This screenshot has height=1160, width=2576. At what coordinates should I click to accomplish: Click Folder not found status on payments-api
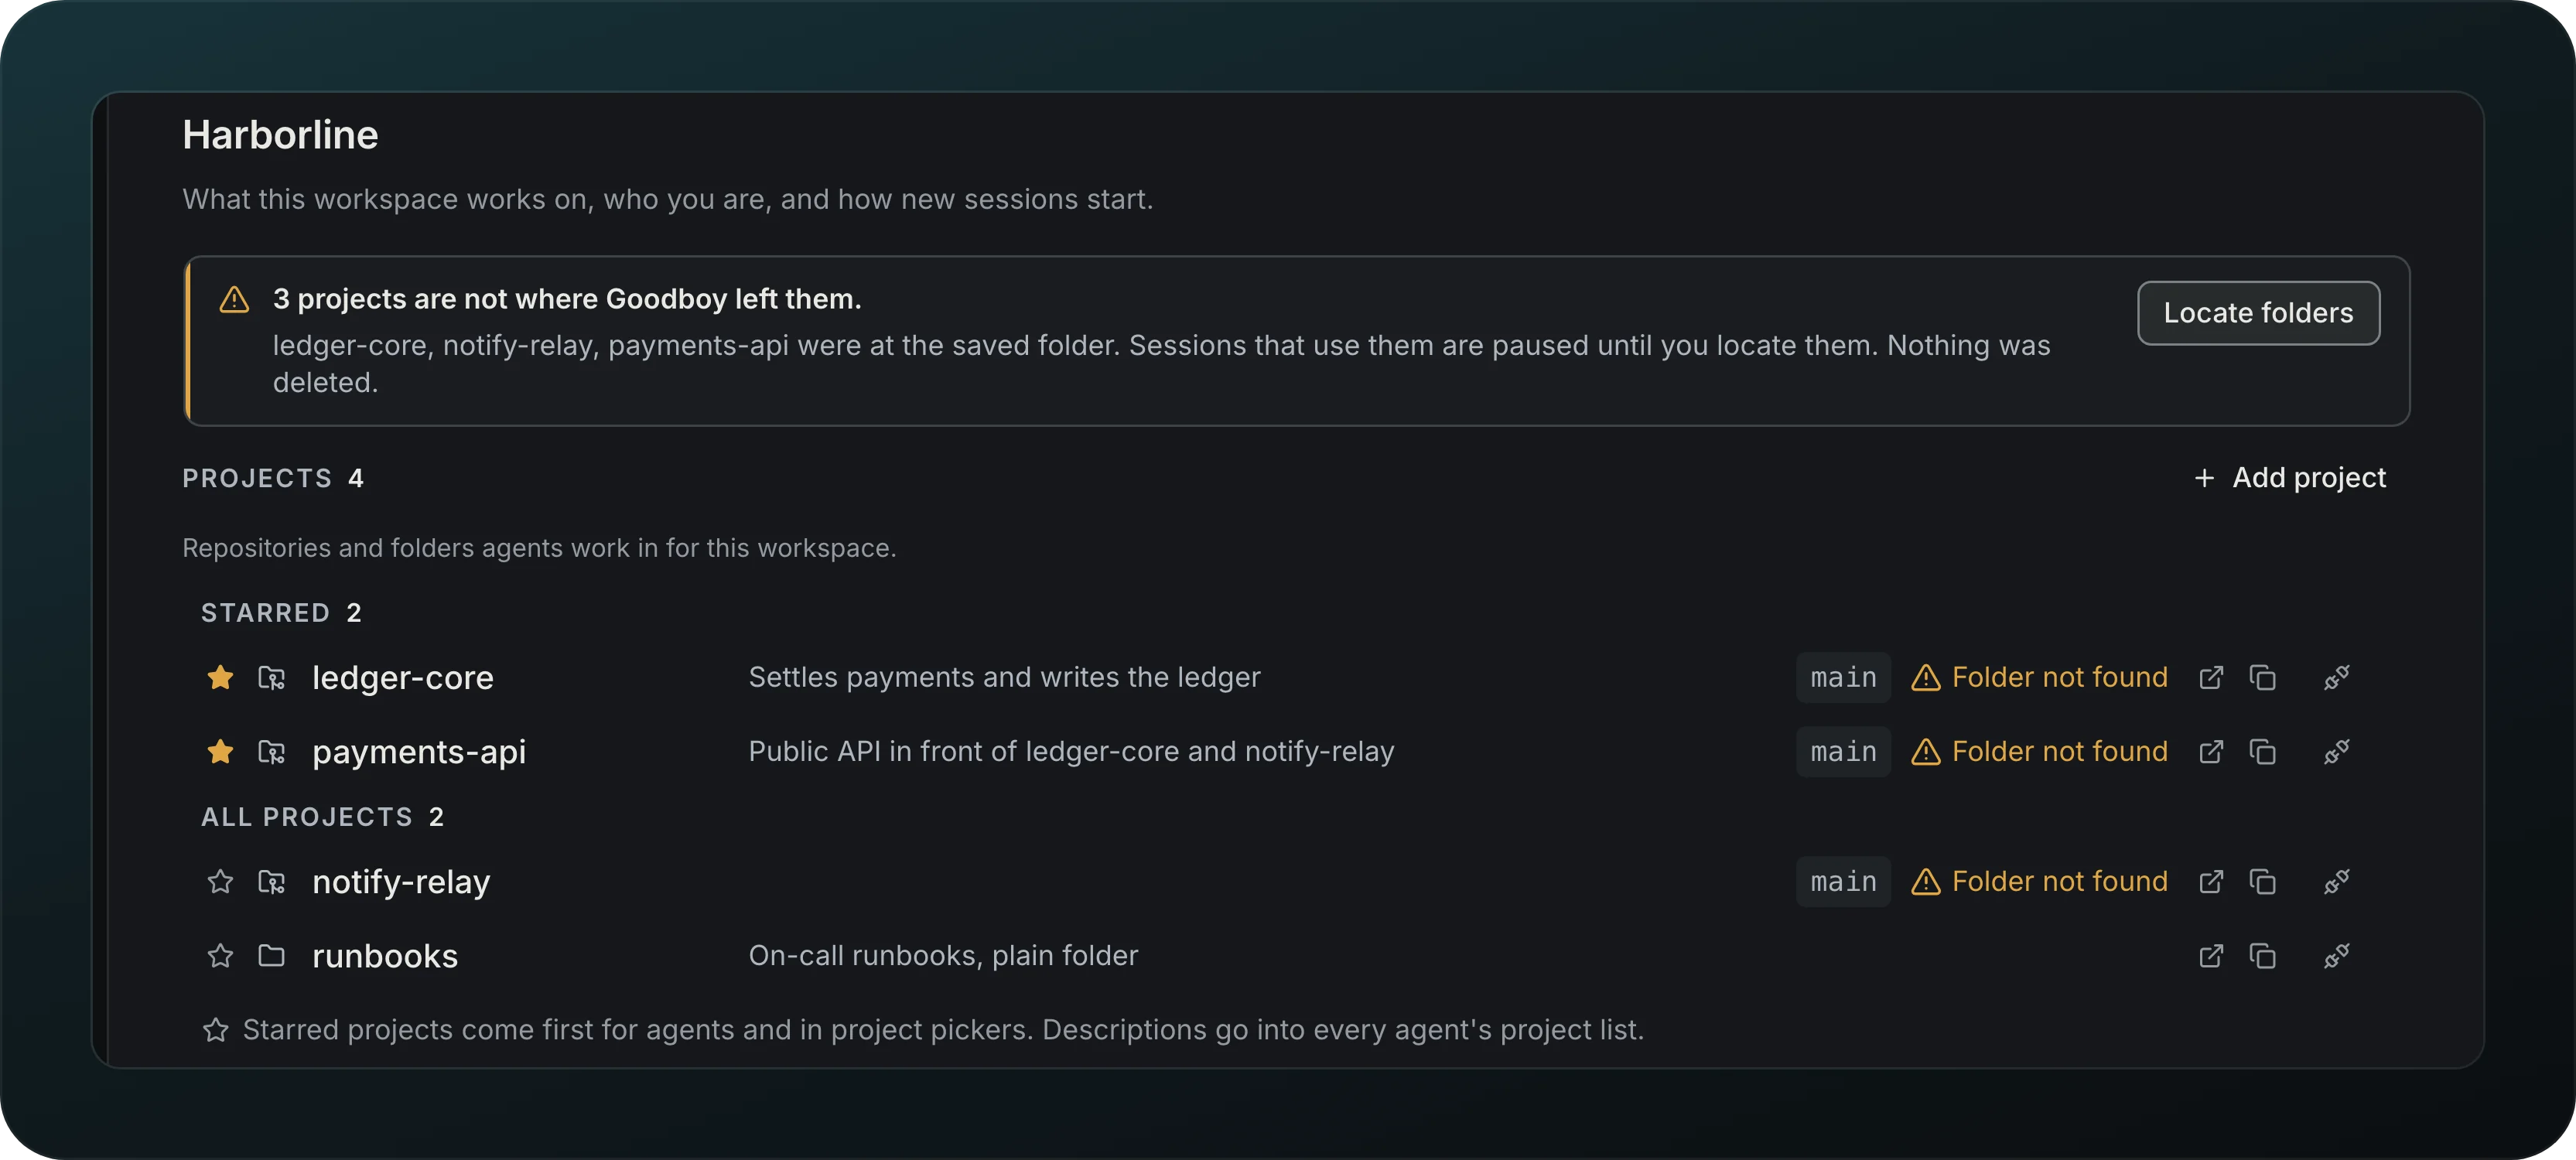(x=2059, y=751)
